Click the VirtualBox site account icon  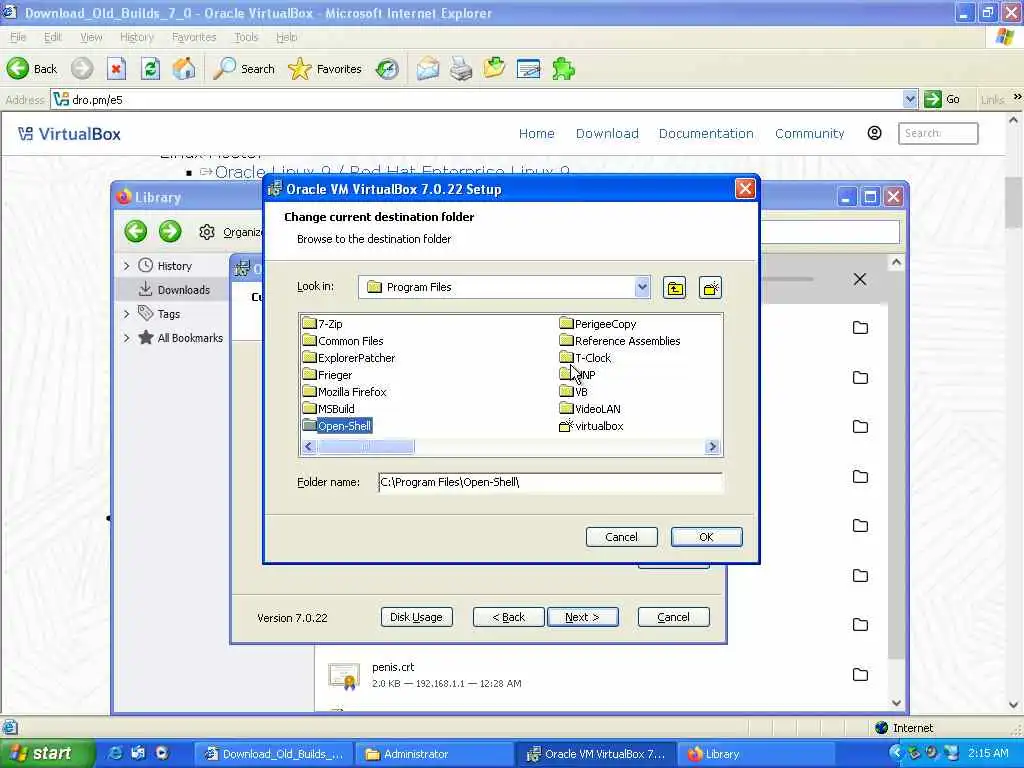pos(874,133)
